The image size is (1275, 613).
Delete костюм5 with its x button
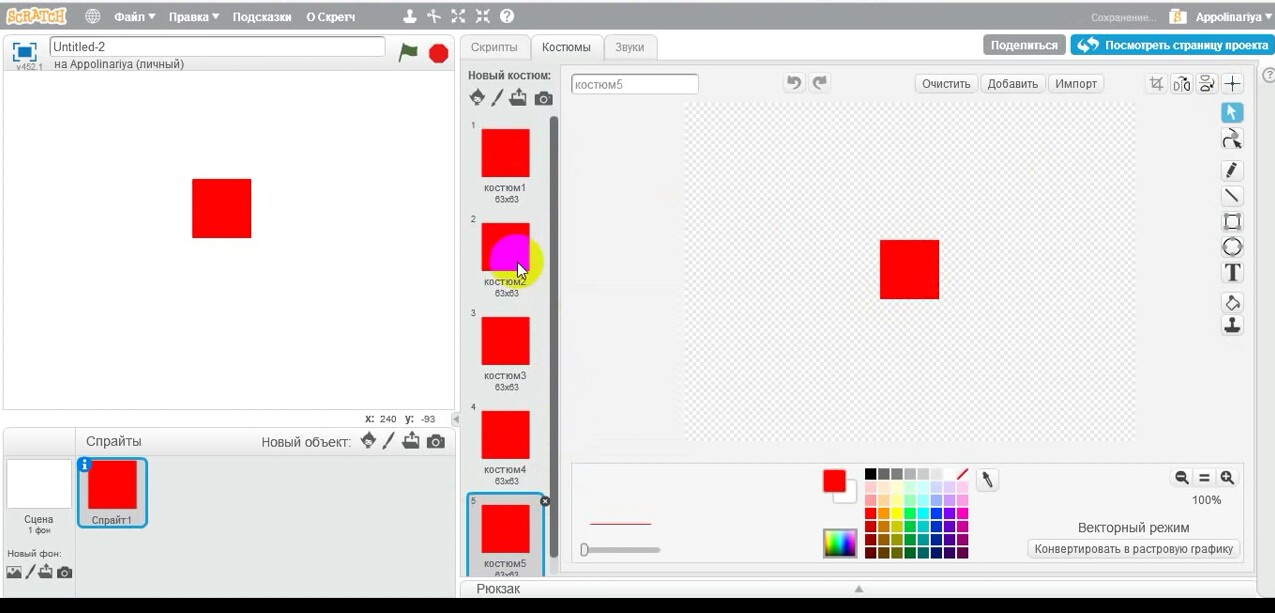point(545,501)
